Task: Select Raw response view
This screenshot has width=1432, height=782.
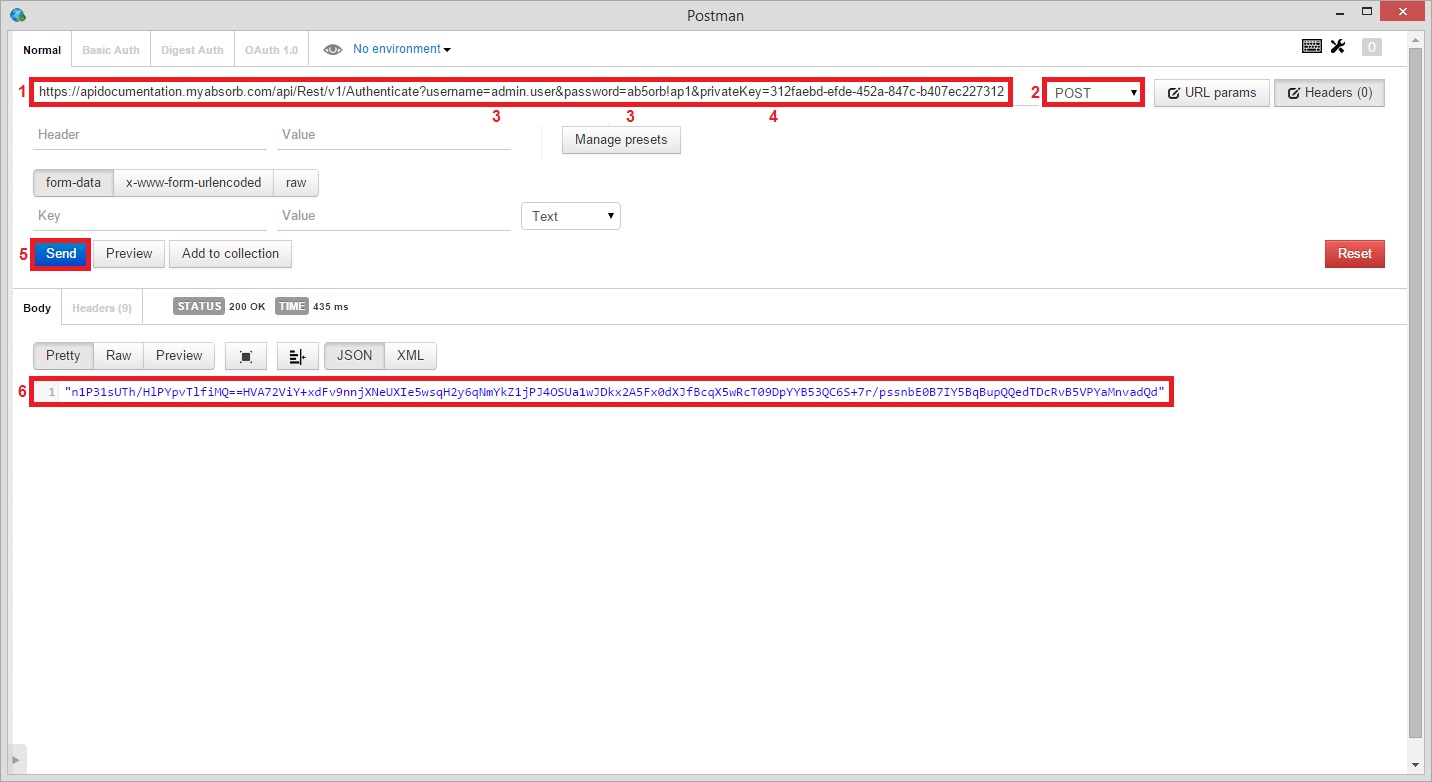Action: tap(119, 356)
